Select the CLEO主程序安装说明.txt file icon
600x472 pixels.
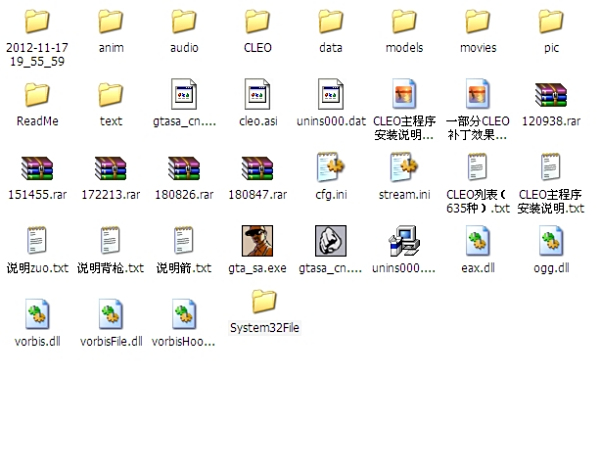pyautogui.click(x=551, y=167)
